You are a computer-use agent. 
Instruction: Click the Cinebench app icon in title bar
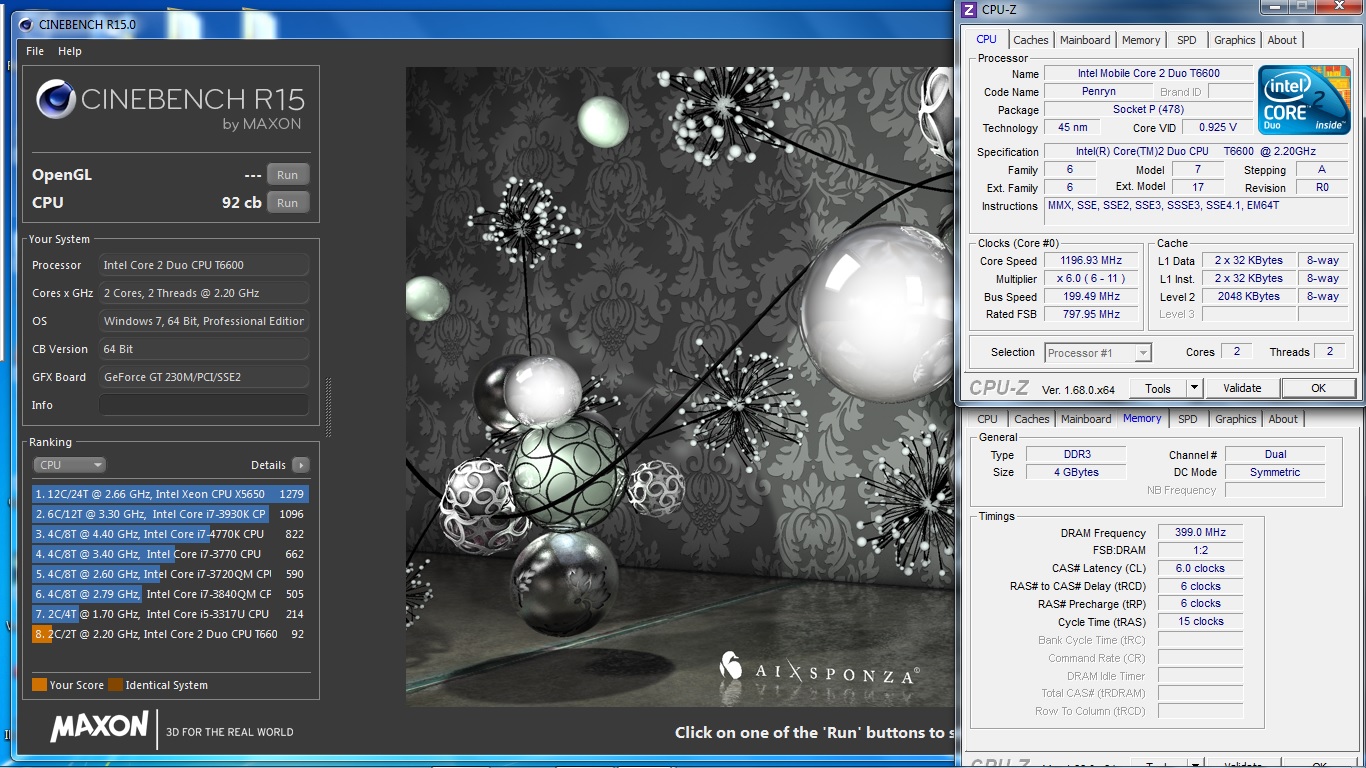coord(24,24)
